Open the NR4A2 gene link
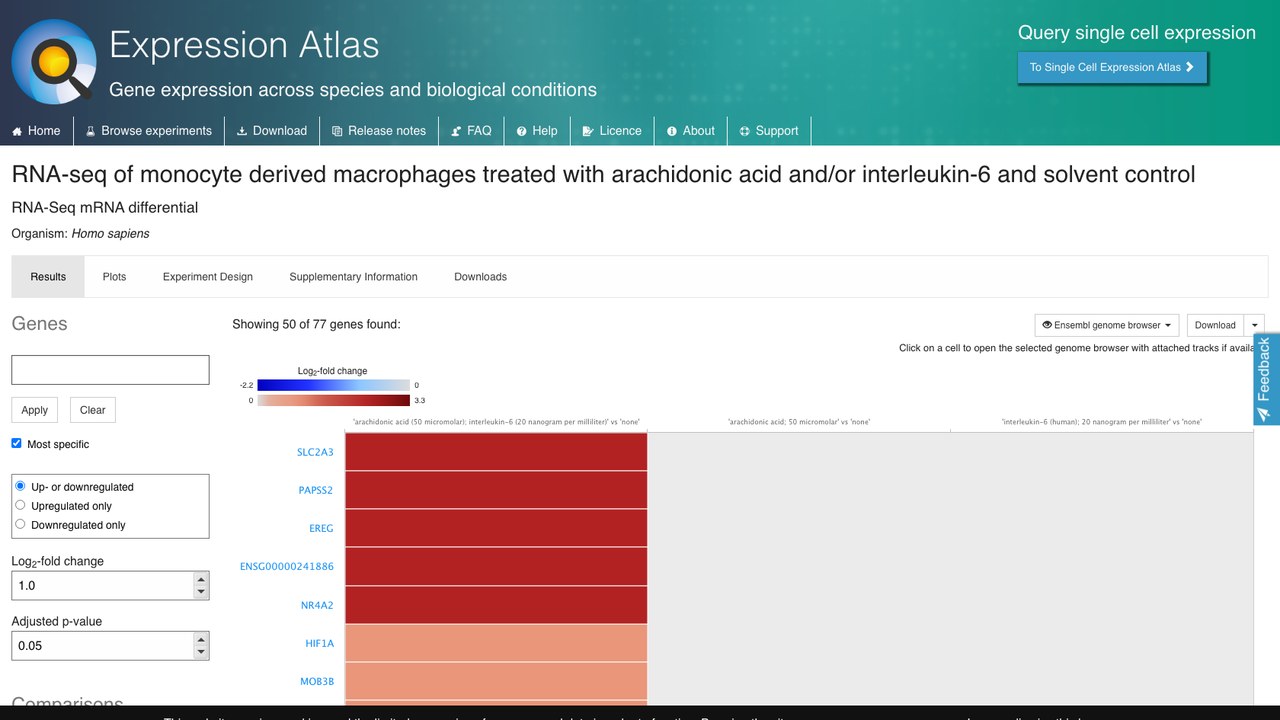The height and width of the screenshot is (720, 1280). pyautogui.click(x=317, y=605)
